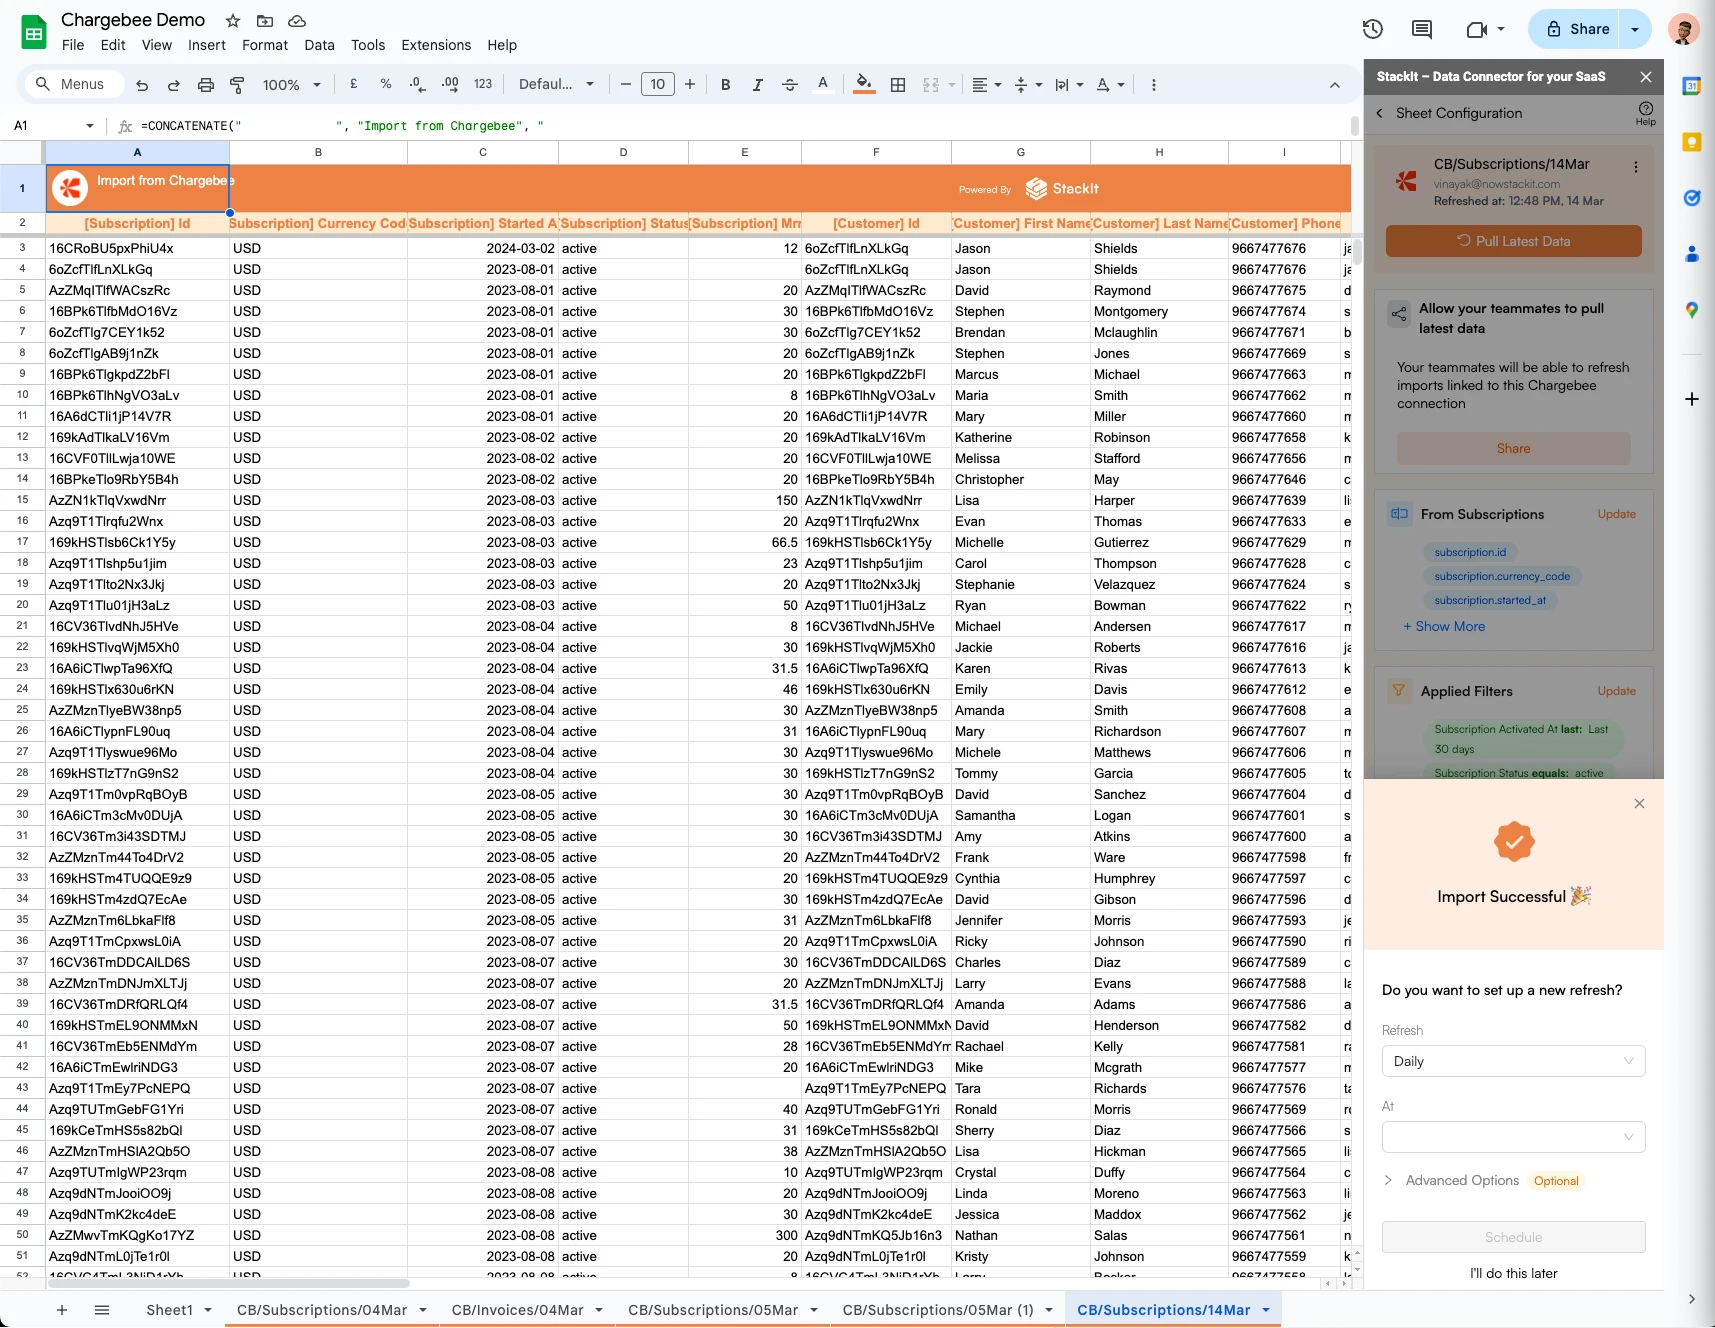Open the all sheets list
Image resolution: width=1715 pixels, height=1328 pixels.
pos(102,1310)
